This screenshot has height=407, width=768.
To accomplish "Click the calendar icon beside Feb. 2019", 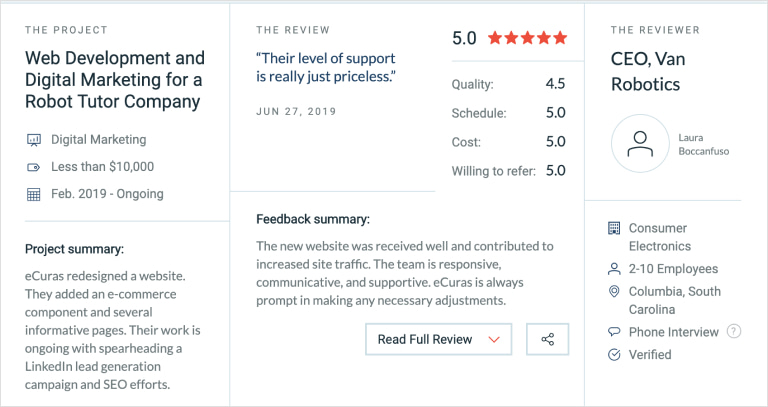I will pyautogui.click(x=33, y=194).
